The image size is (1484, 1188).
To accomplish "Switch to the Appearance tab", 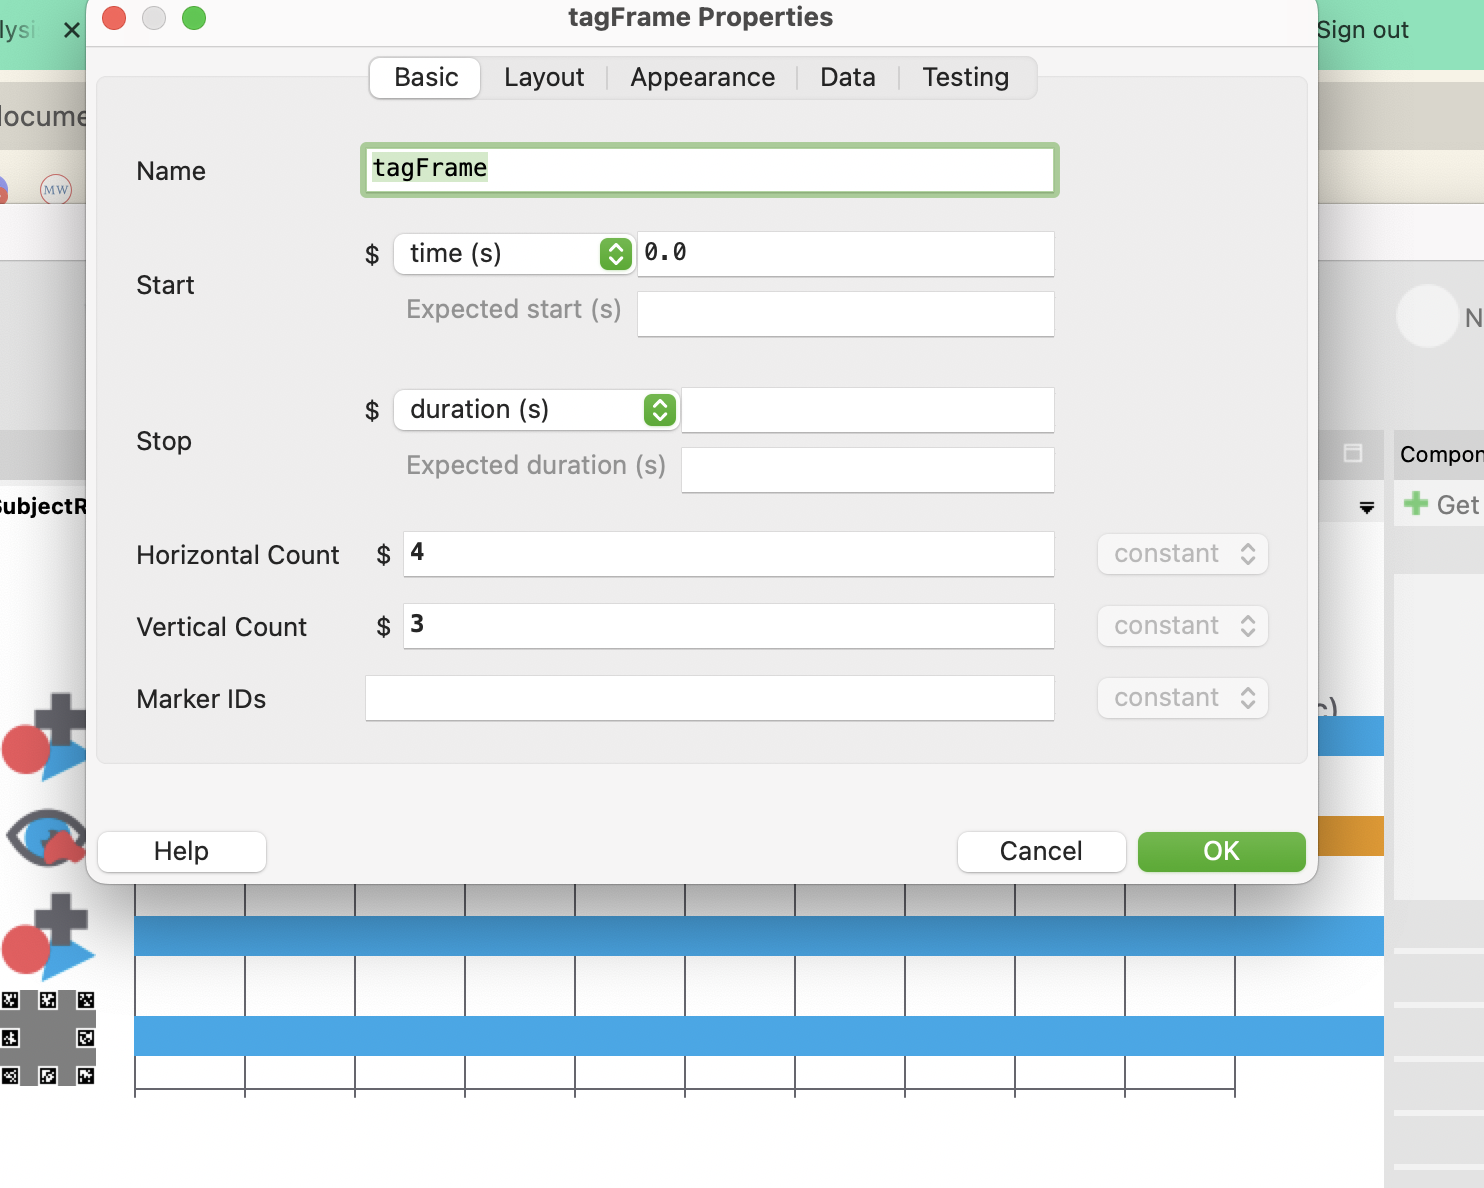I will pos(702,78).
